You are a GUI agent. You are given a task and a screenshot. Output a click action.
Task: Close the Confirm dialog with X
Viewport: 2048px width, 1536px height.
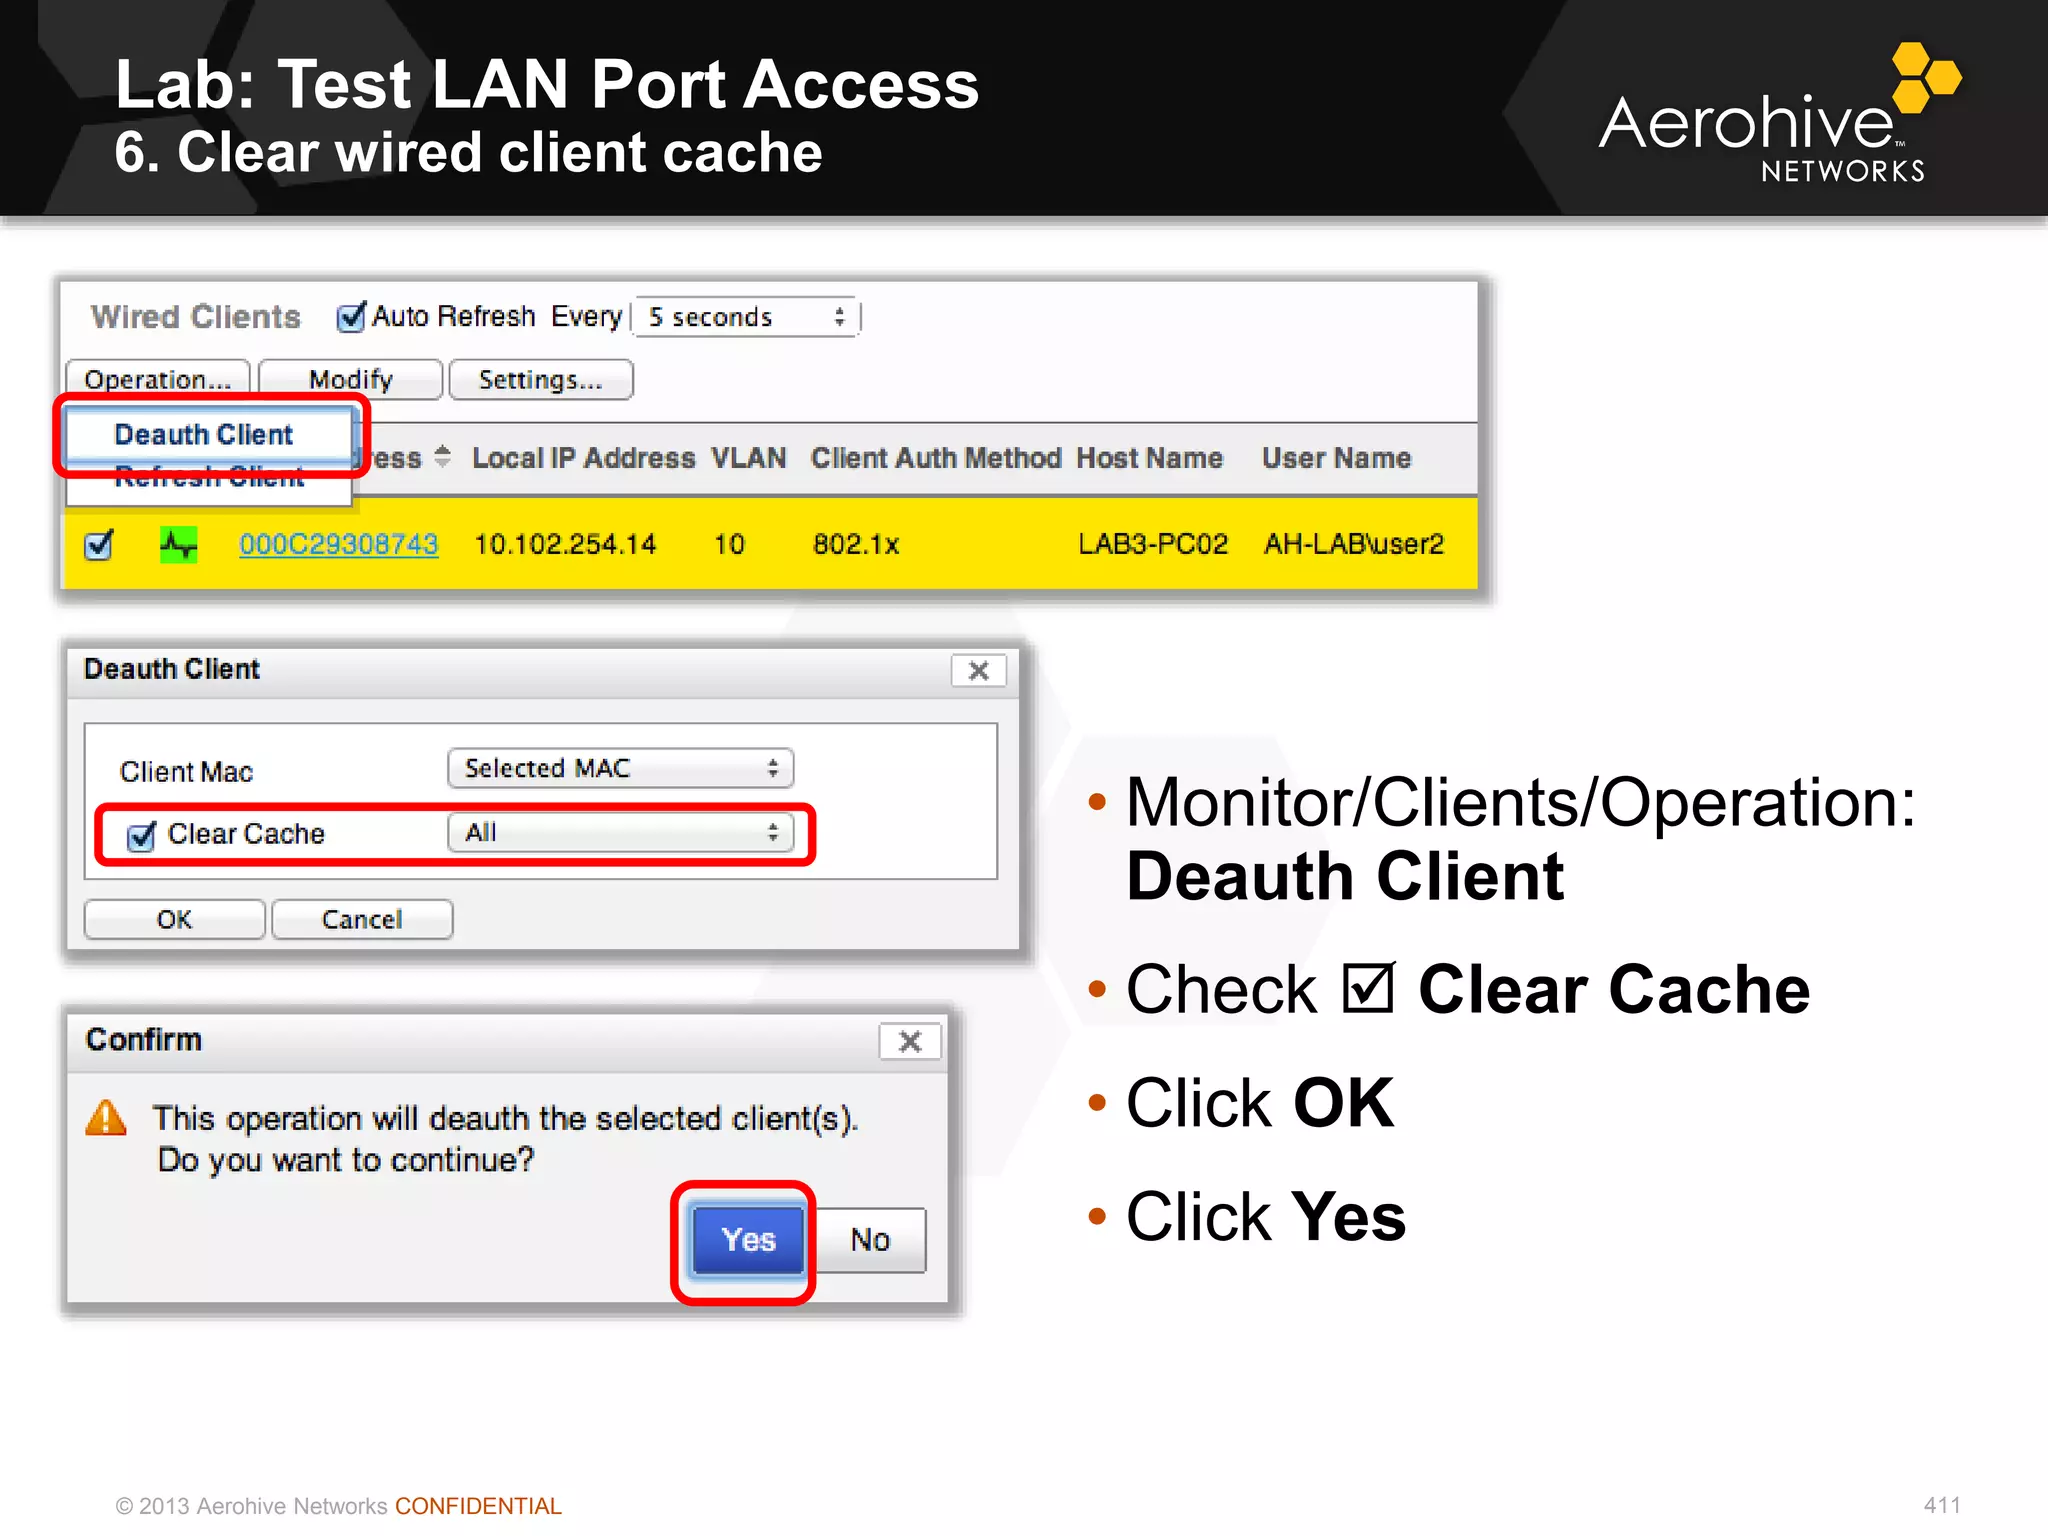coord(910,1041)
